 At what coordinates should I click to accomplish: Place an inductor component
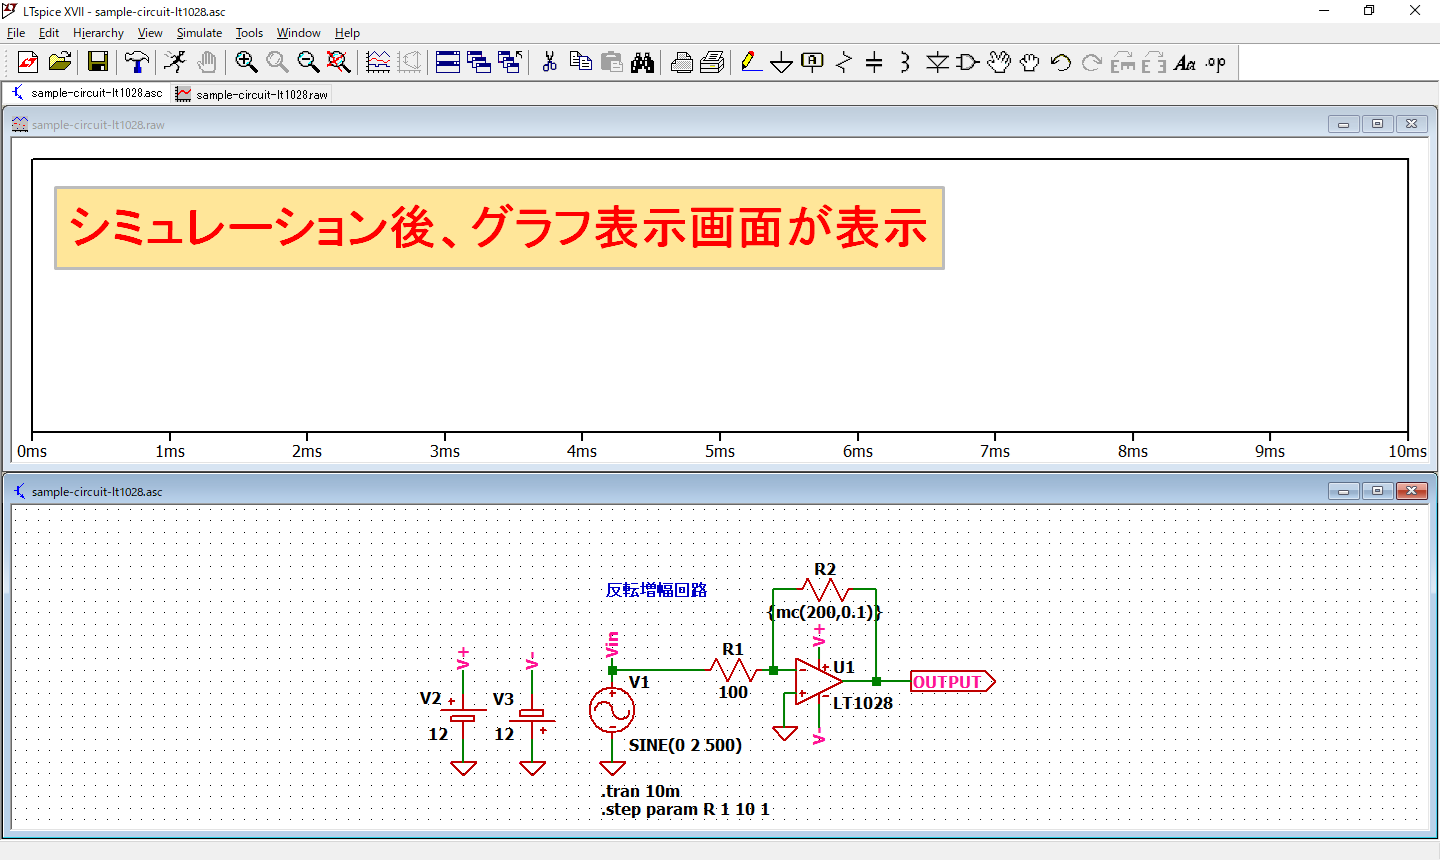point(903,62)
